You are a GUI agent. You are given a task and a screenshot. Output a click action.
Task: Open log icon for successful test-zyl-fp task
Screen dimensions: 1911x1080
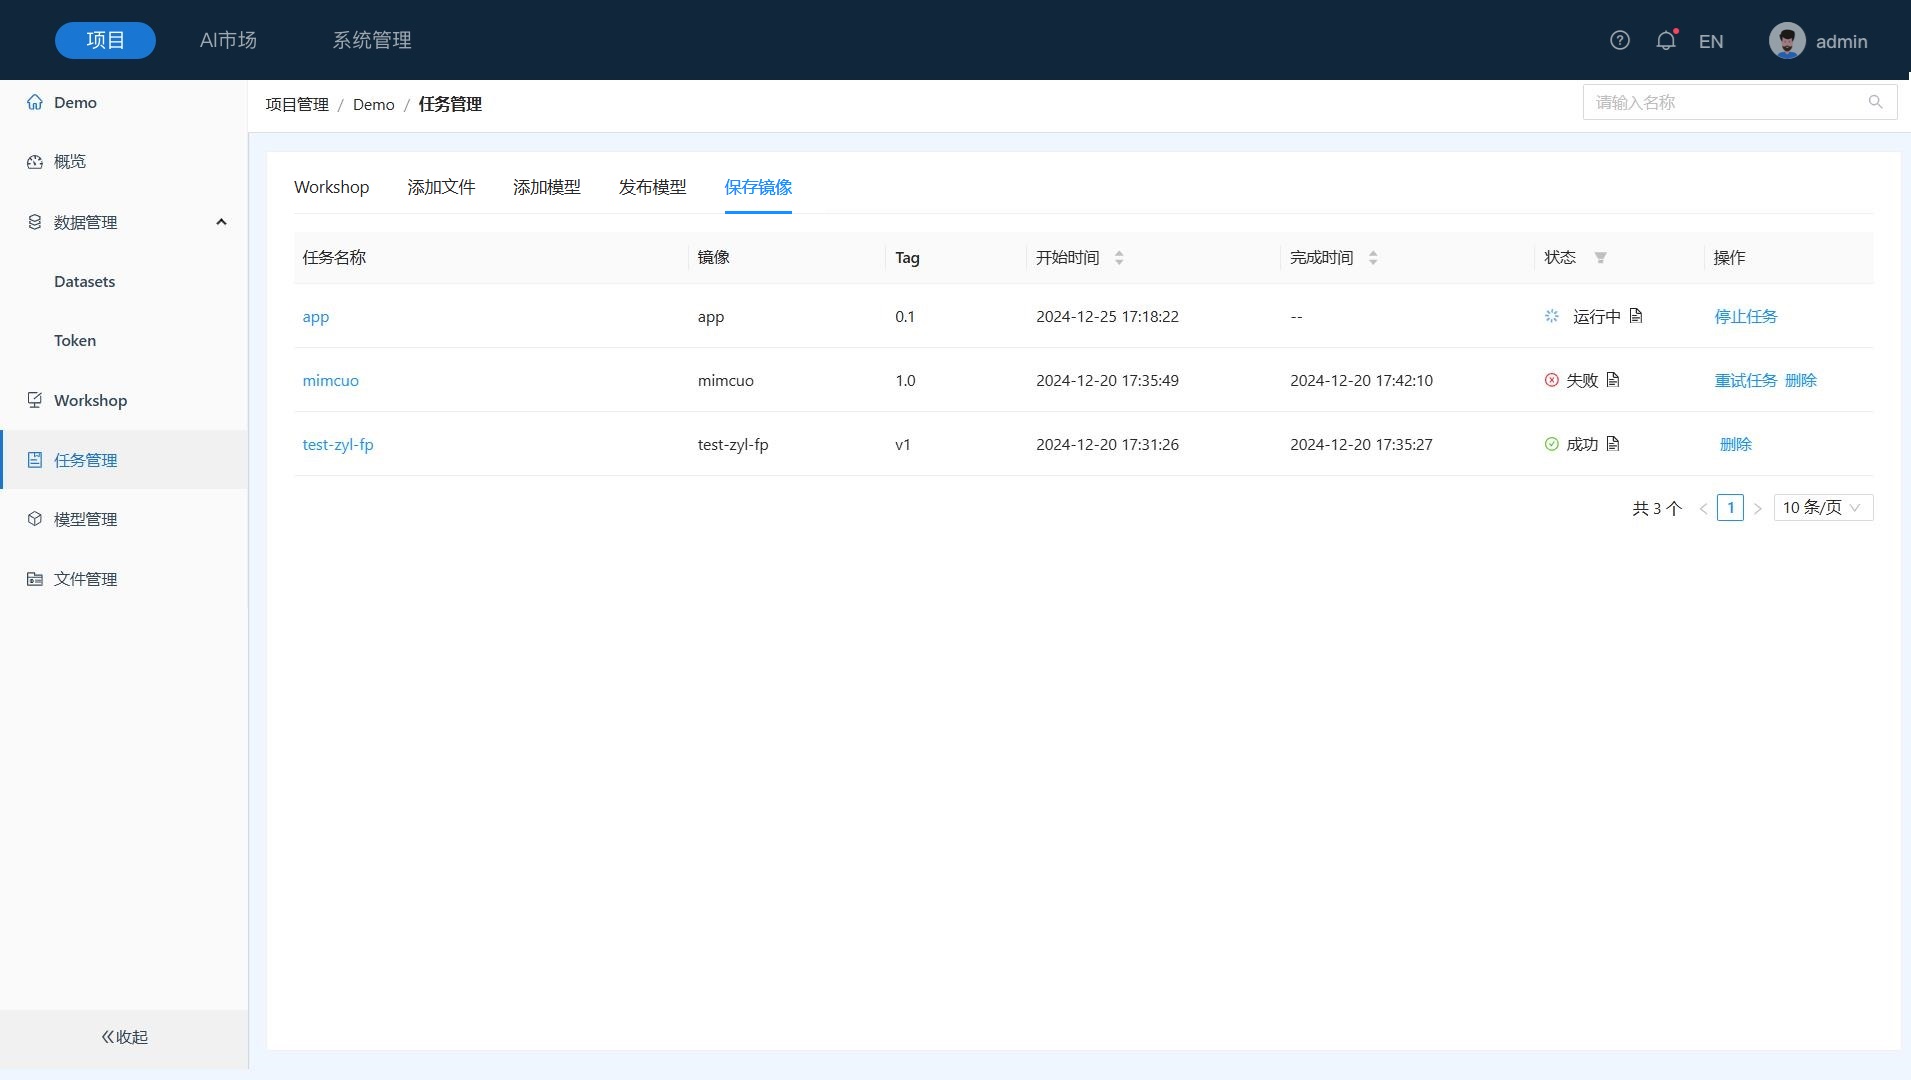(1613, 444)
